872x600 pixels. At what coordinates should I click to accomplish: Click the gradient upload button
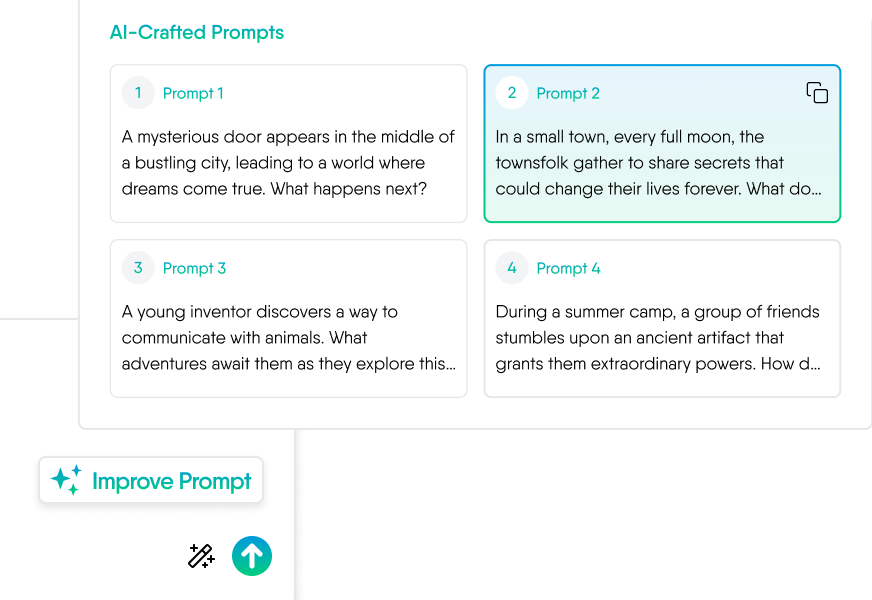pos(251,556)
